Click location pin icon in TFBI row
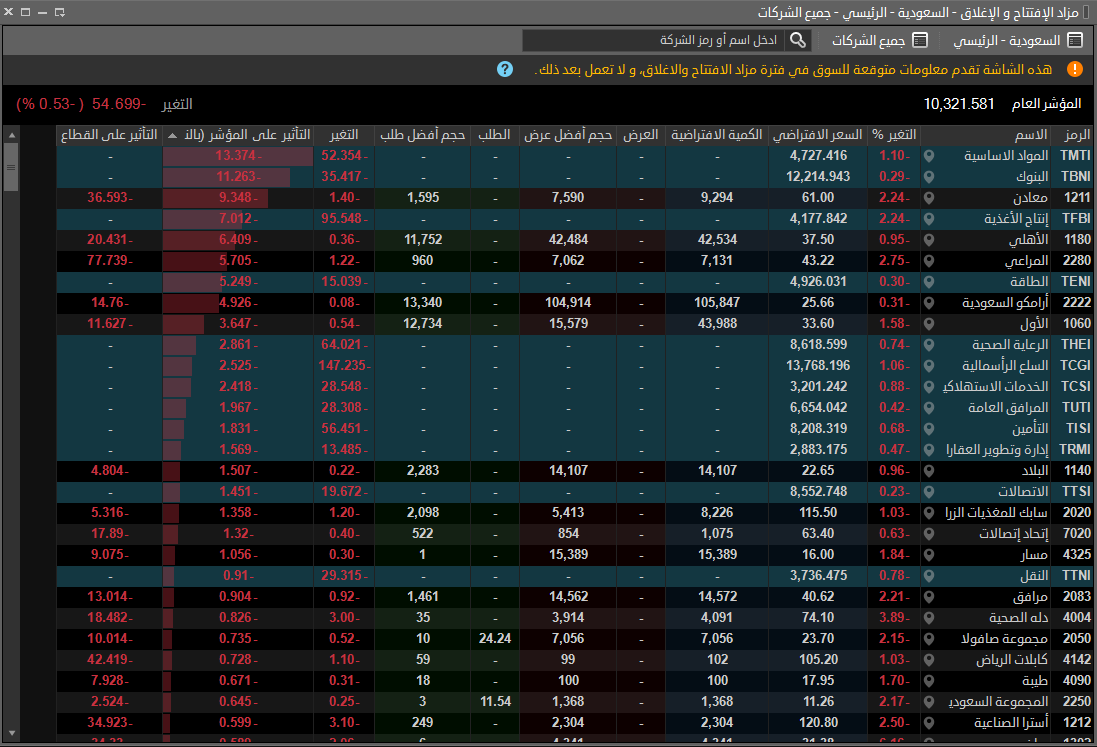The height and width of the screenshot is (747, 1097). (928, 219)
